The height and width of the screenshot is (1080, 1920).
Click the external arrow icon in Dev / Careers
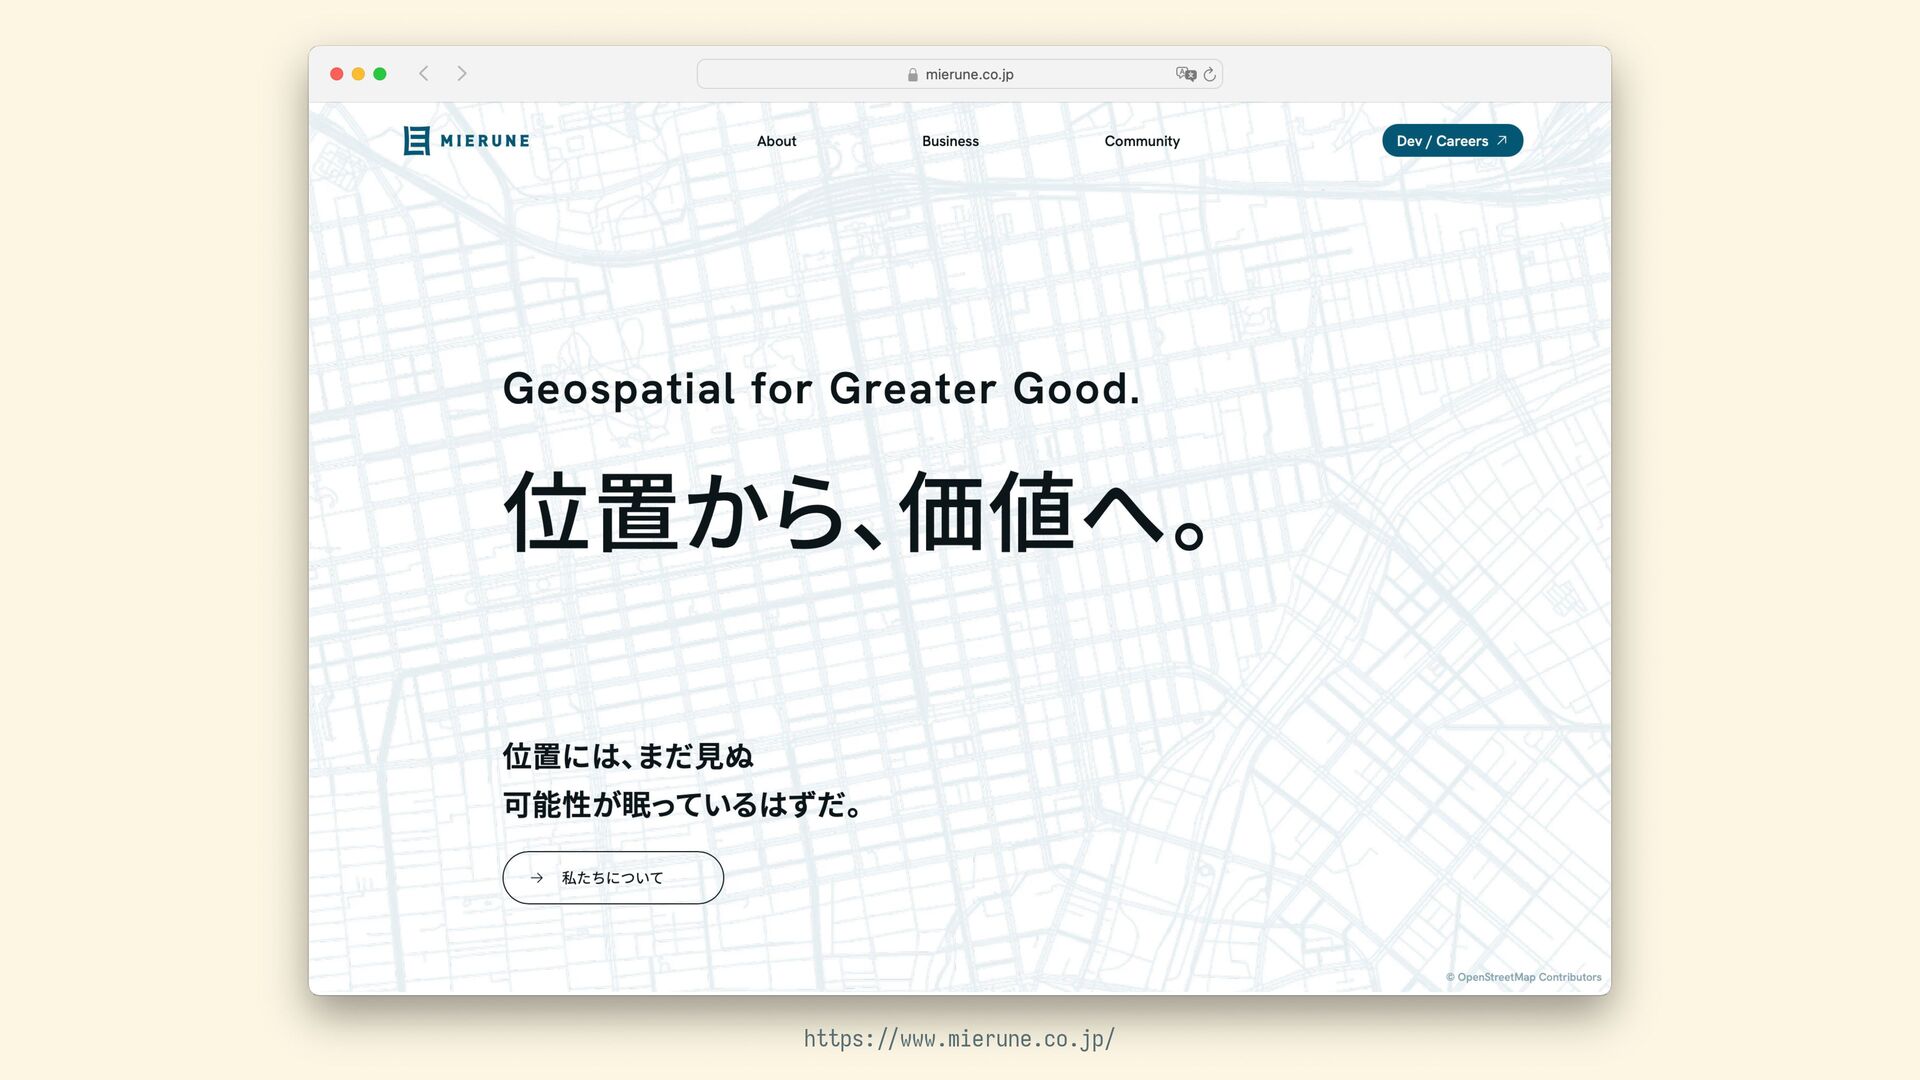coord(1501,141)
